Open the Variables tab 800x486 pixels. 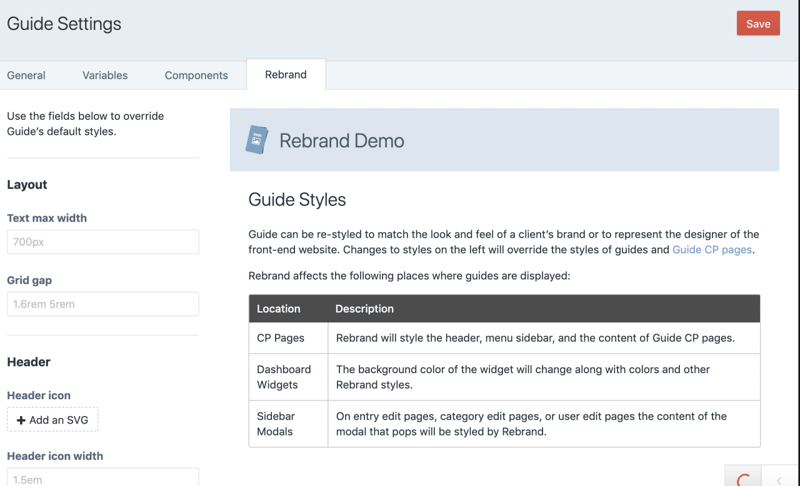point(105,75)
